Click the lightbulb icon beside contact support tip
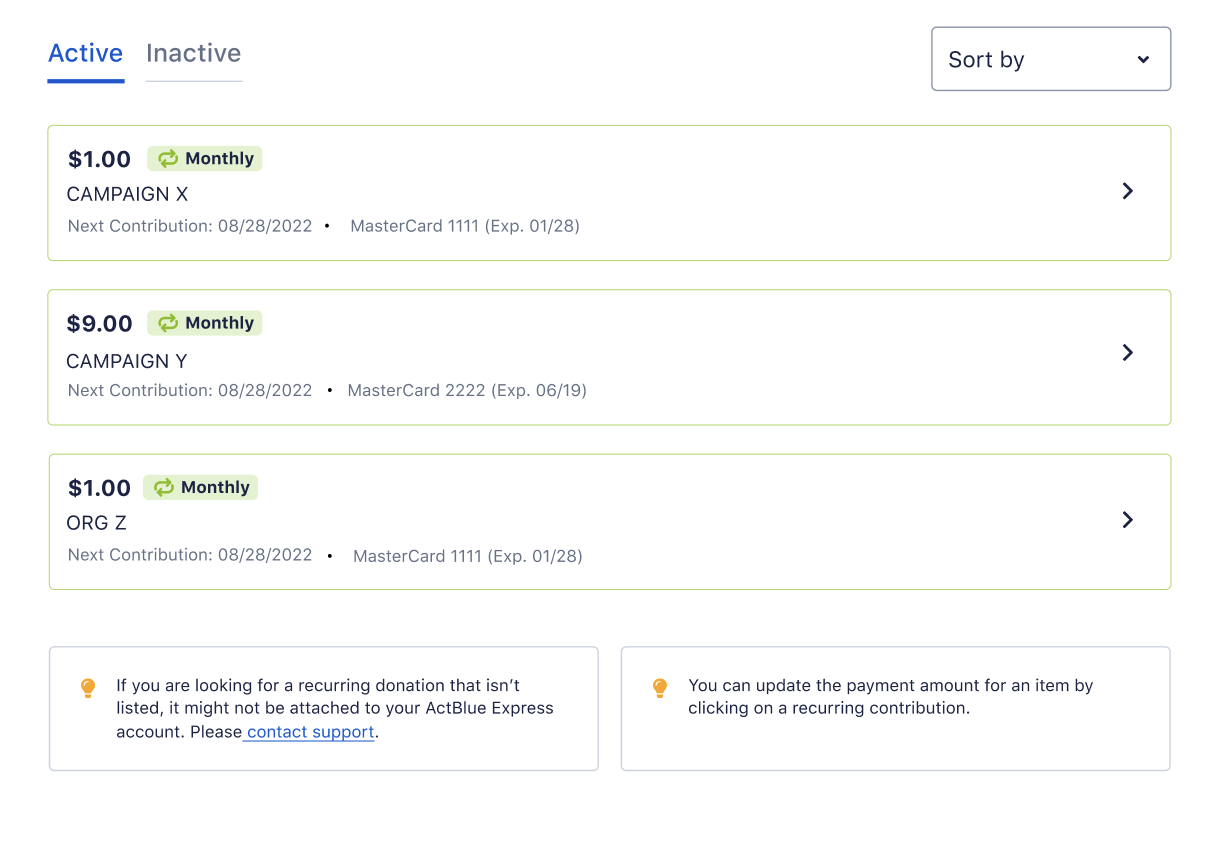This screenshot has width=1226, height=846. coord(88,688)
